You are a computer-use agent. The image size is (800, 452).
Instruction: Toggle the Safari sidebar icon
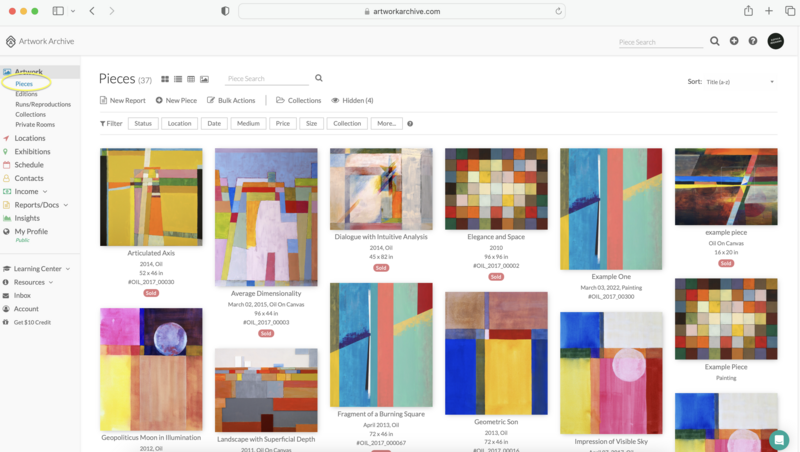pos(58,11)
